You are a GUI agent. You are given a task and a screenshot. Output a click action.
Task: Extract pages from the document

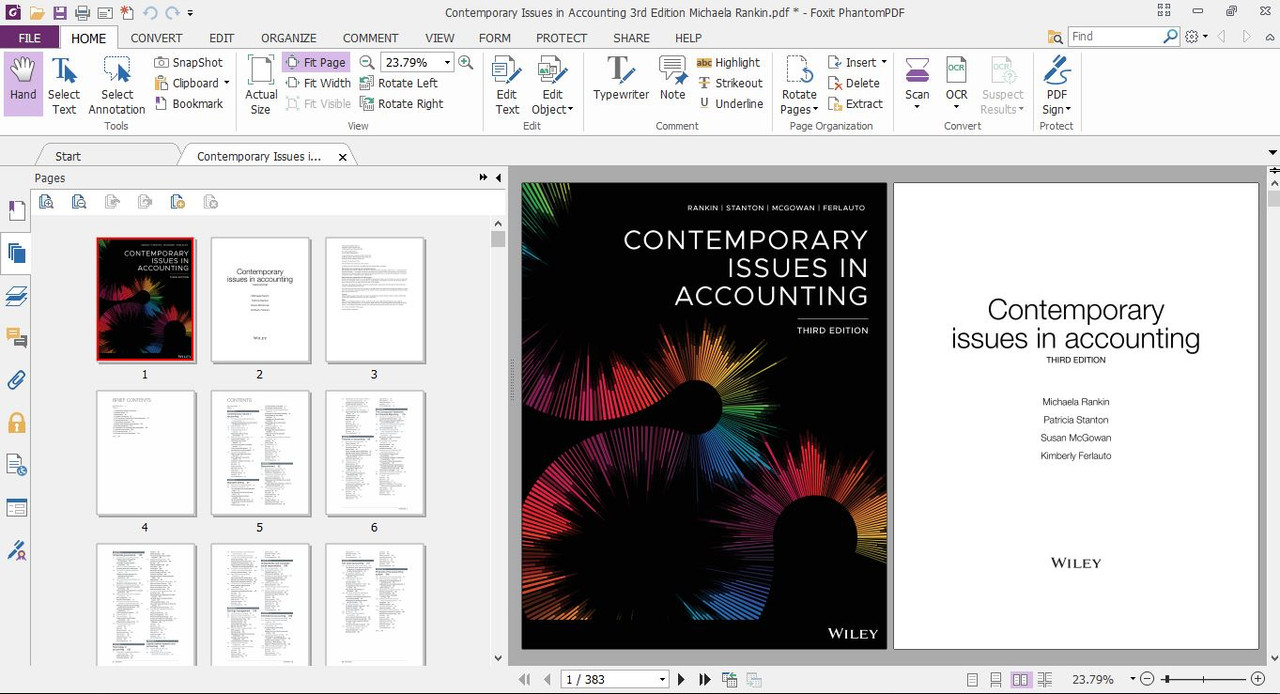pyautogui.click(x=856, y=104)
